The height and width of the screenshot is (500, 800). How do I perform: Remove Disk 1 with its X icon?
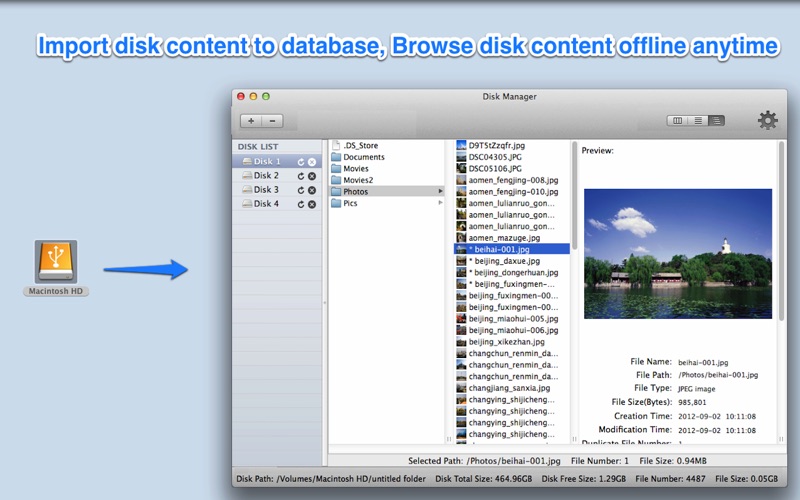click(x=312, y=162)
